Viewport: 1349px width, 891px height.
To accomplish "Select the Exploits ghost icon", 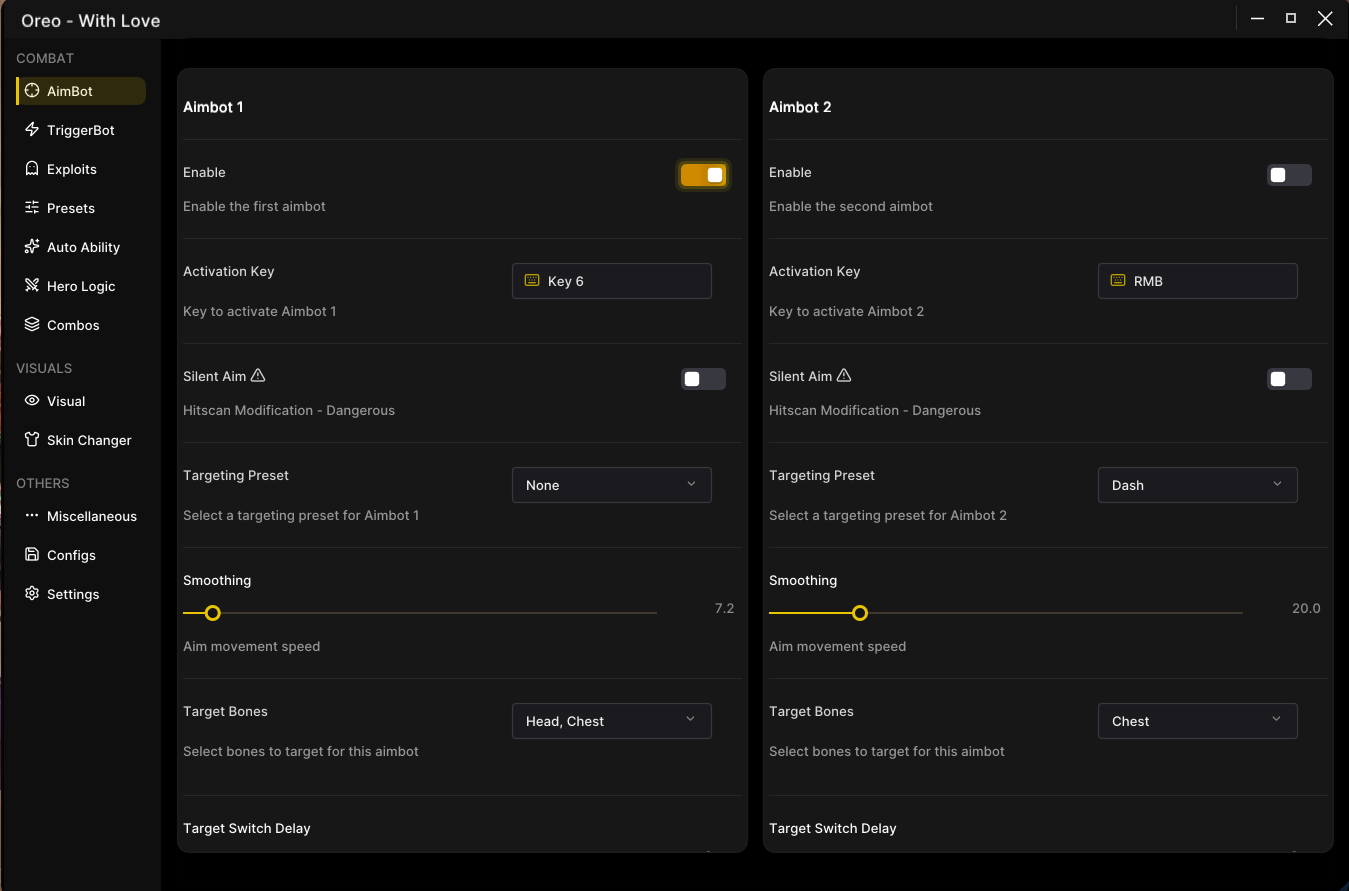I will point(32,169).
